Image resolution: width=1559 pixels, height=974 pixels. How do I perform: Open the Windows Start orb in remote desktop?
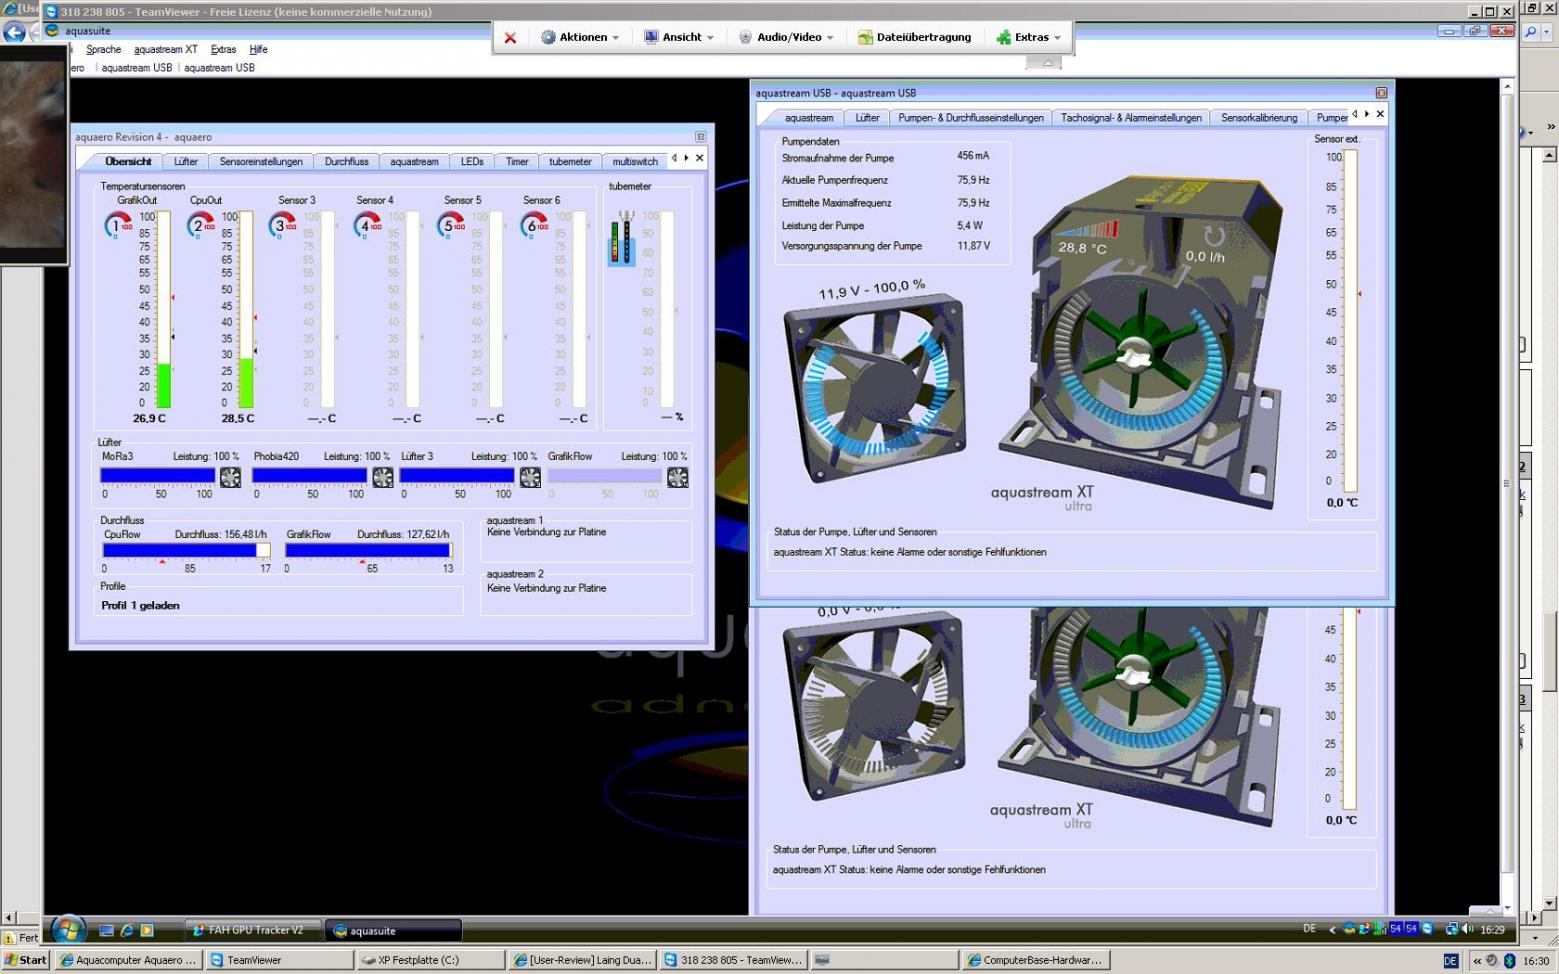point(68,929)
